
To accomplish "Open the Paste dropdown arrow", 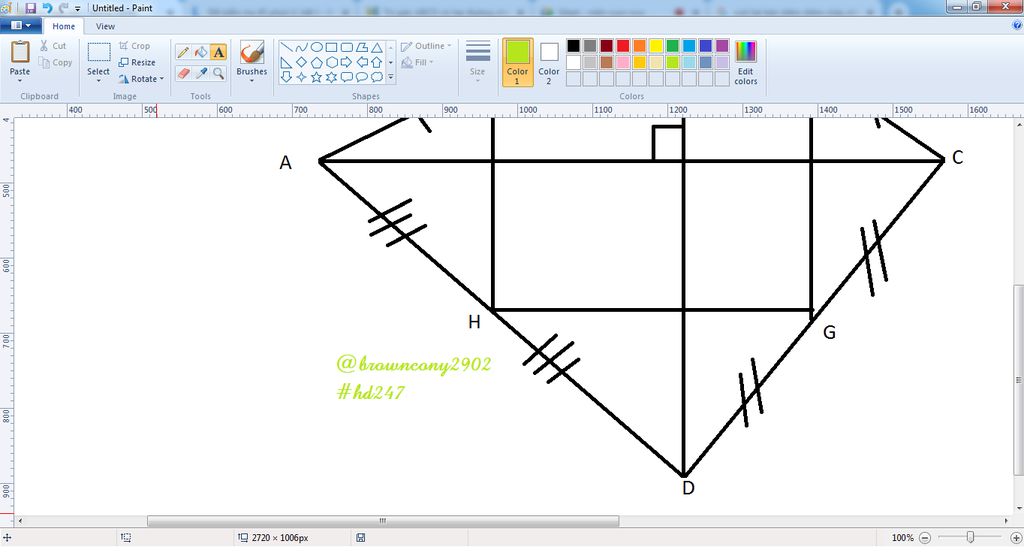I will point(20,80).
